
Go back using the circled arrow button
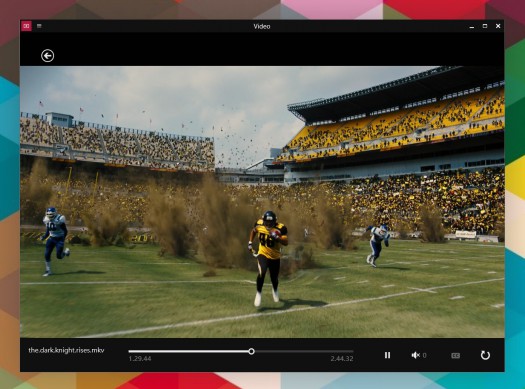tap(48, 56)
